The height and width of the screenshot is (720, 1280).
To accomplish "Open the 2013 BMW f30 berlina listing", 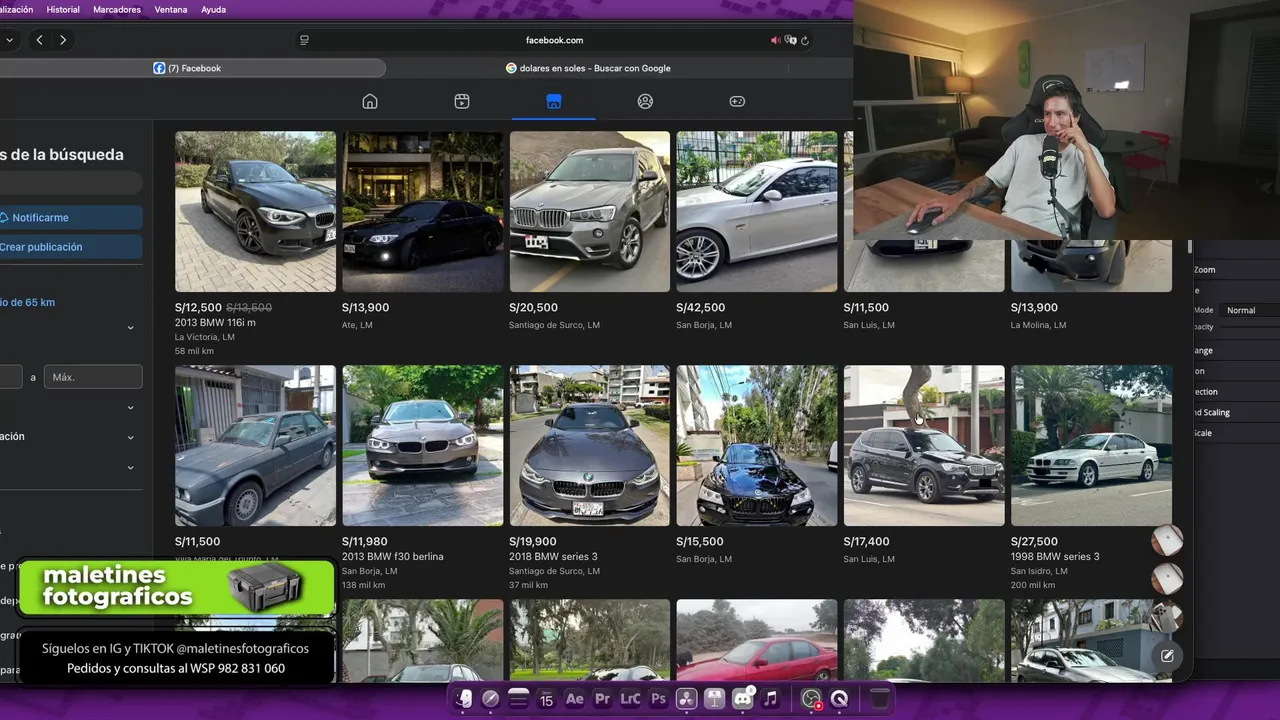I will [x=393, y=556].
